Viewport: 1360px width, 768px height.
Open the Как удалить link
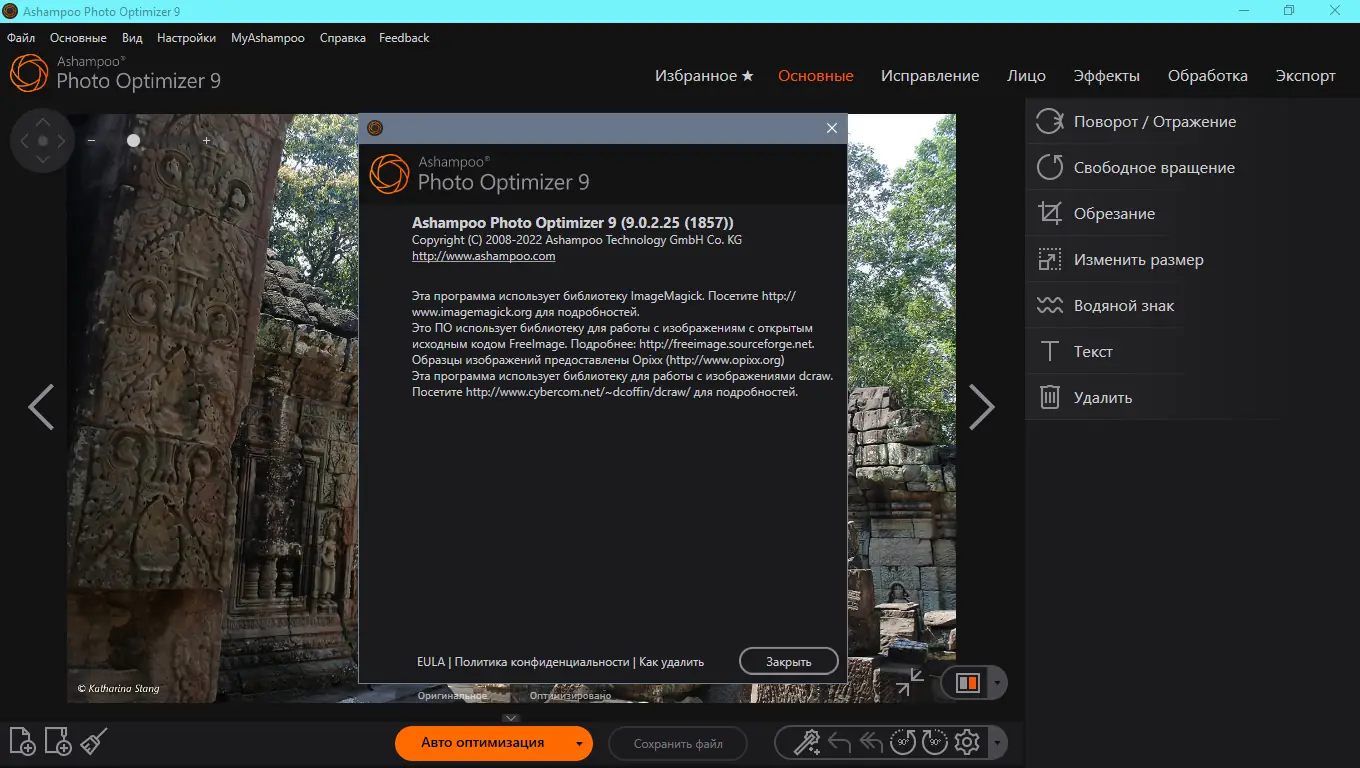tap(672, 662)
